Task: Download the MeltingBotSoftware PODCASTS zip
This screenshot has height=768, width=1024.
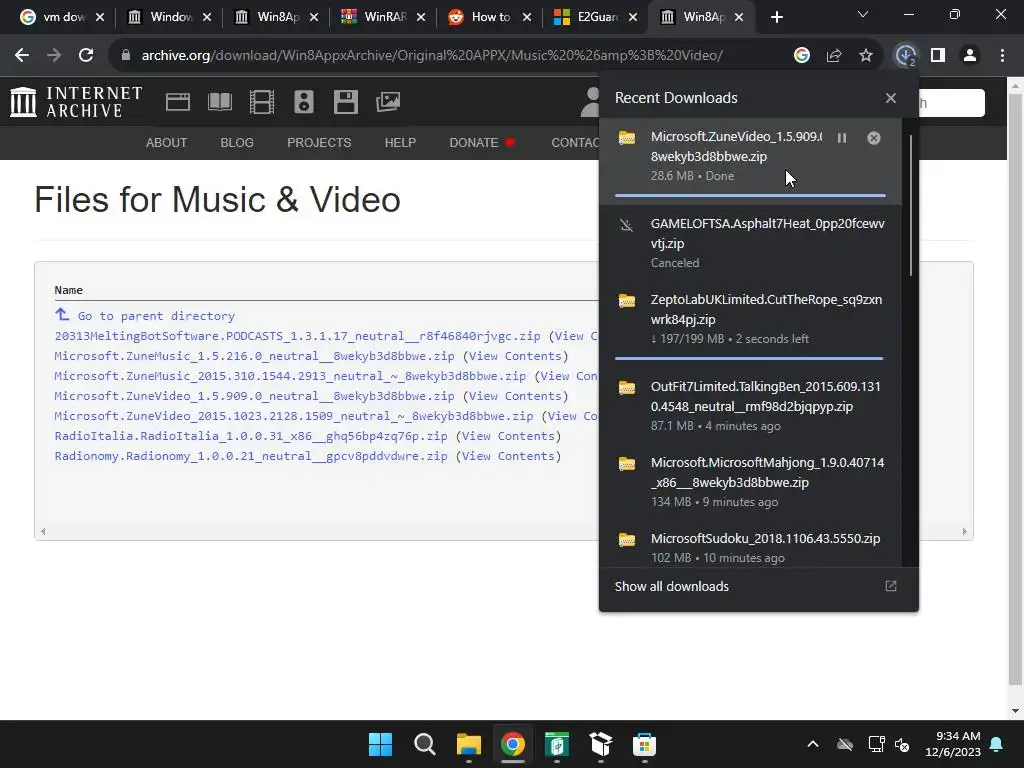Action: [x=297, y=336]
